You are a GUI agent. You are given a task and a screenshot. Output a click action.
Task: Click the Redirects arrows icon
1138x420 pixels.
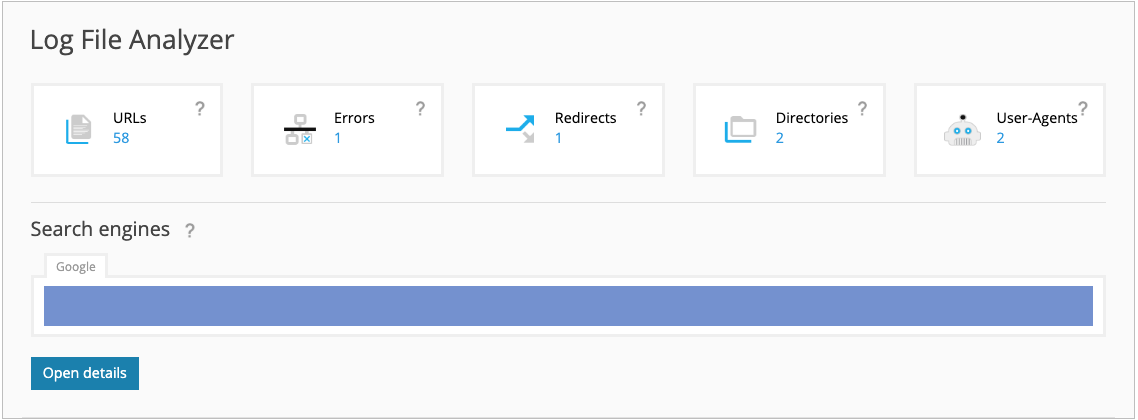pyautogui.click(x=520, y=128)
